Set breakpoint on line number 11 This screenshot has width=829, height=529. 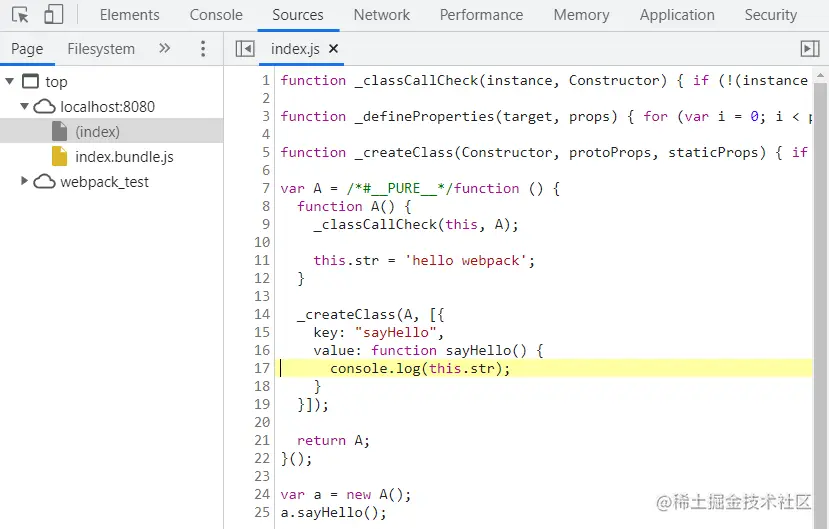click(262, 260)
